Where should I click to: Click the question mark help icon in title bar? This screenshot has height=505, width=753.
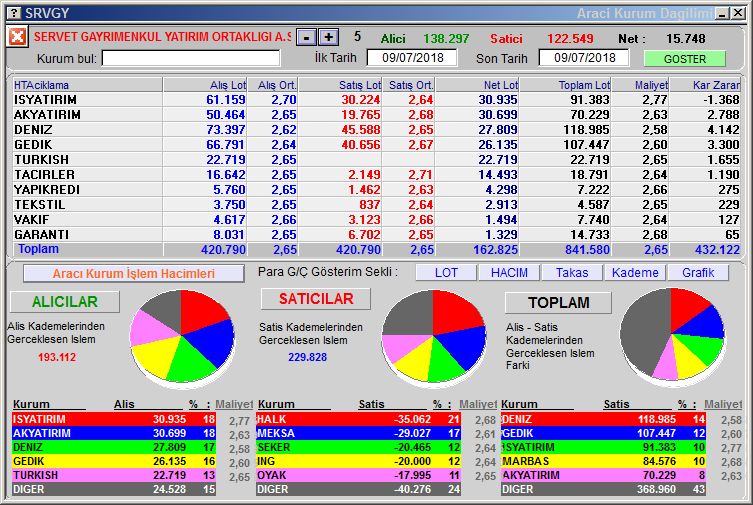pos(16,13)
